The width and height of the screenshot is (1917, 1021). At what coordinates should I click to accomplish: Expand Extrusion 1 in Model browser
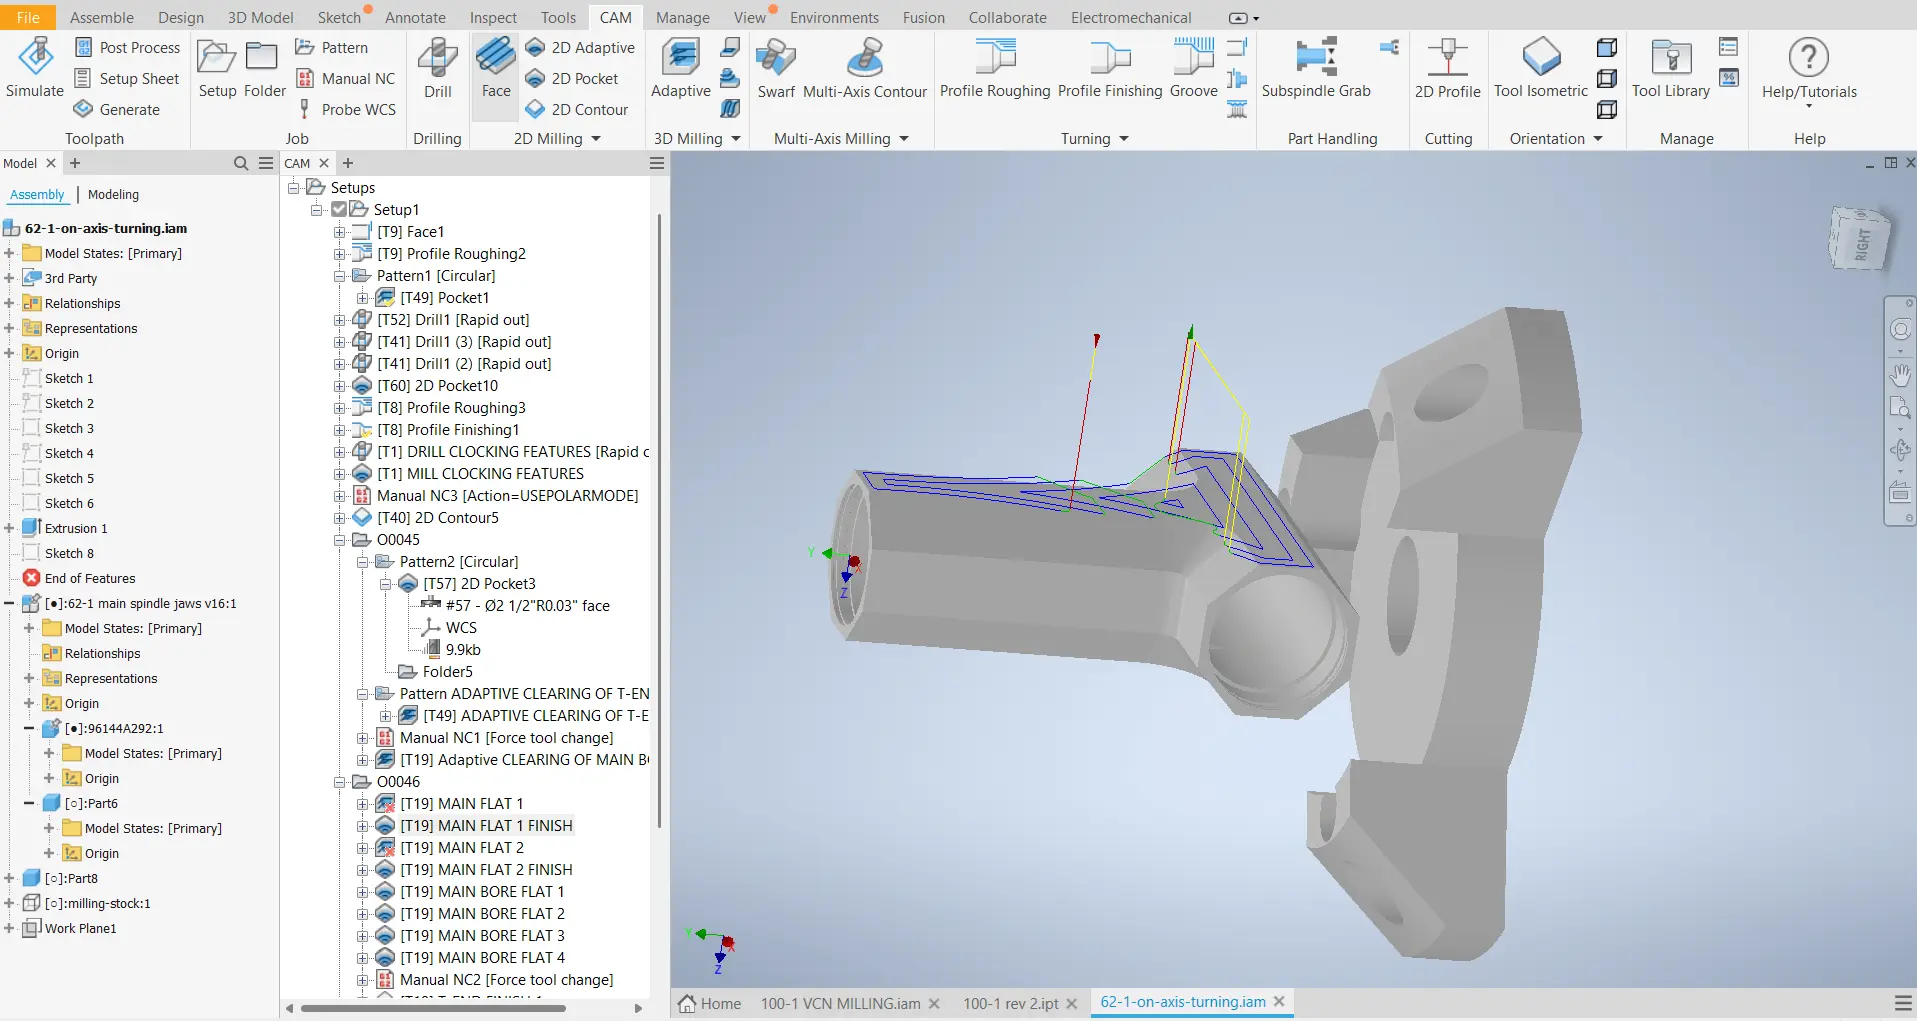click(x=9, y=528)
